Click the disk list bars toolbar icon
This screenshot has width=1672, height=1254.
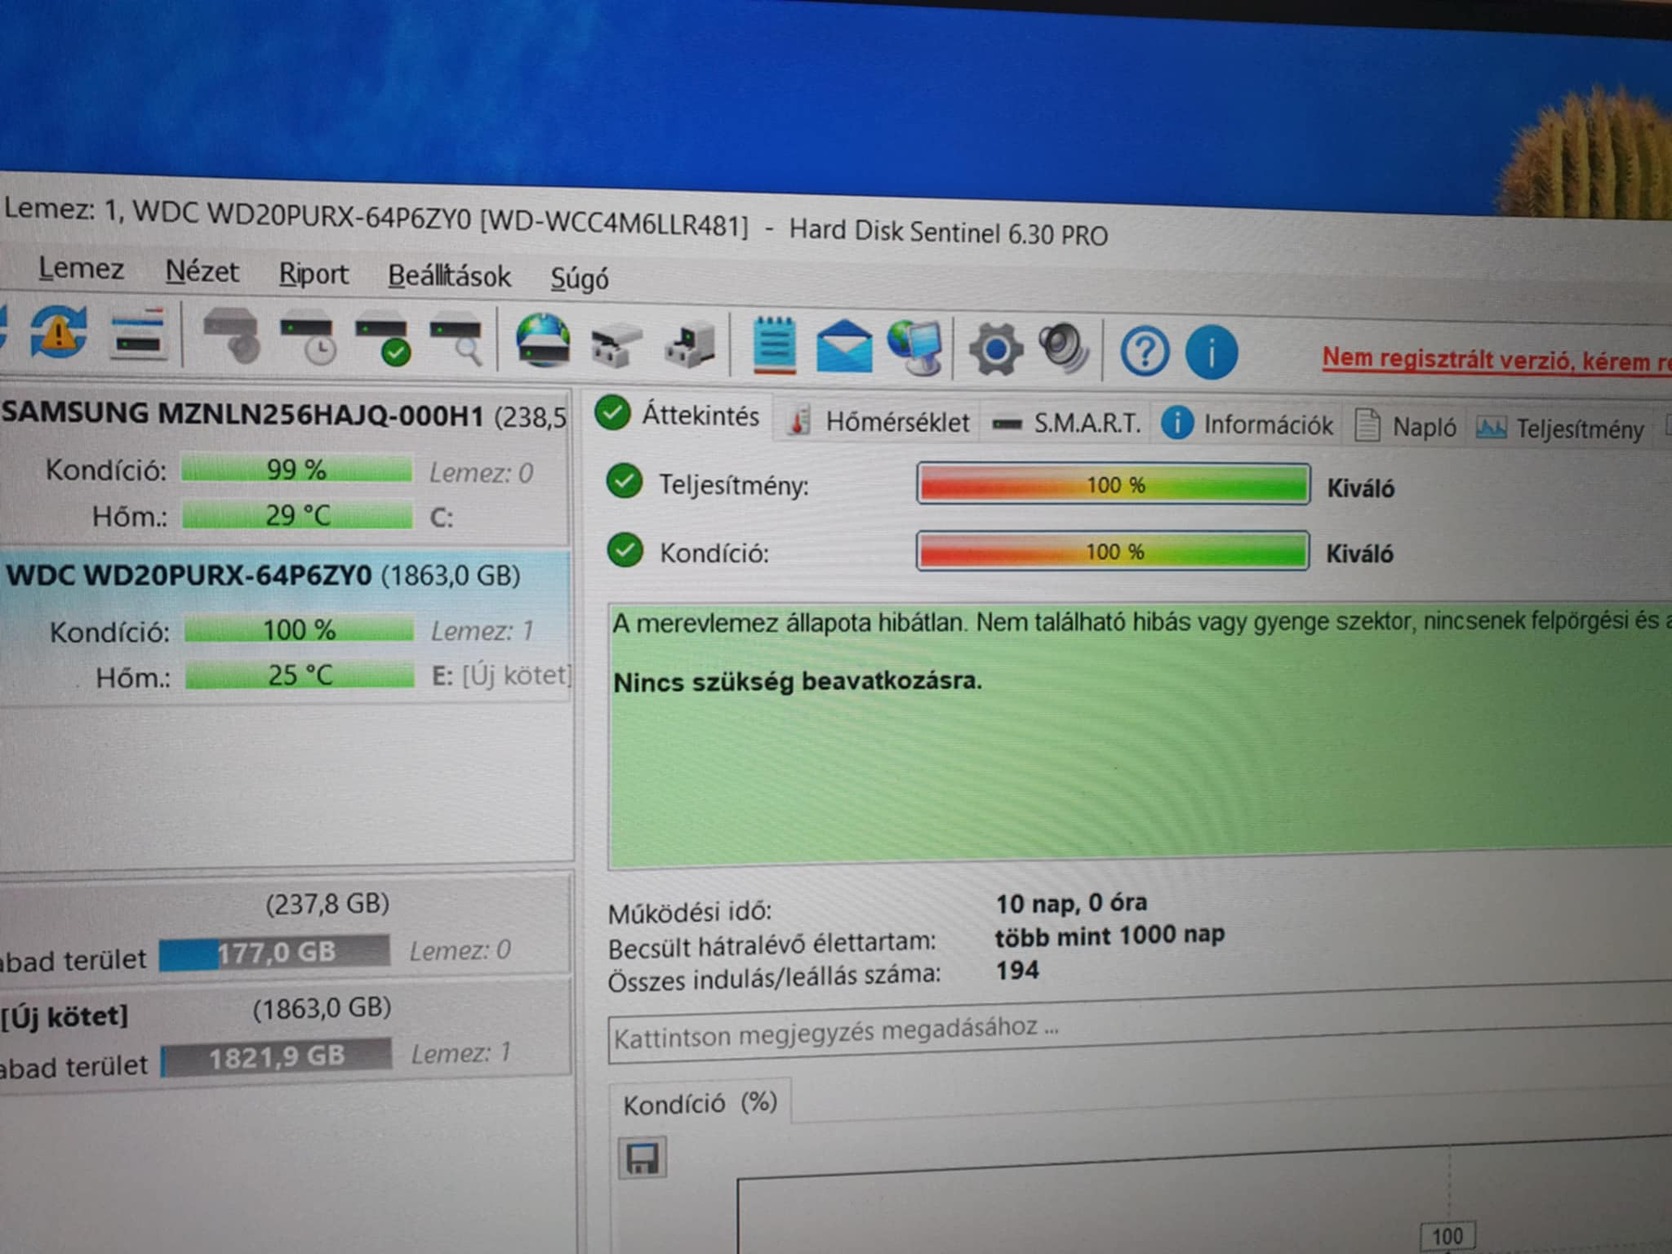138,333
